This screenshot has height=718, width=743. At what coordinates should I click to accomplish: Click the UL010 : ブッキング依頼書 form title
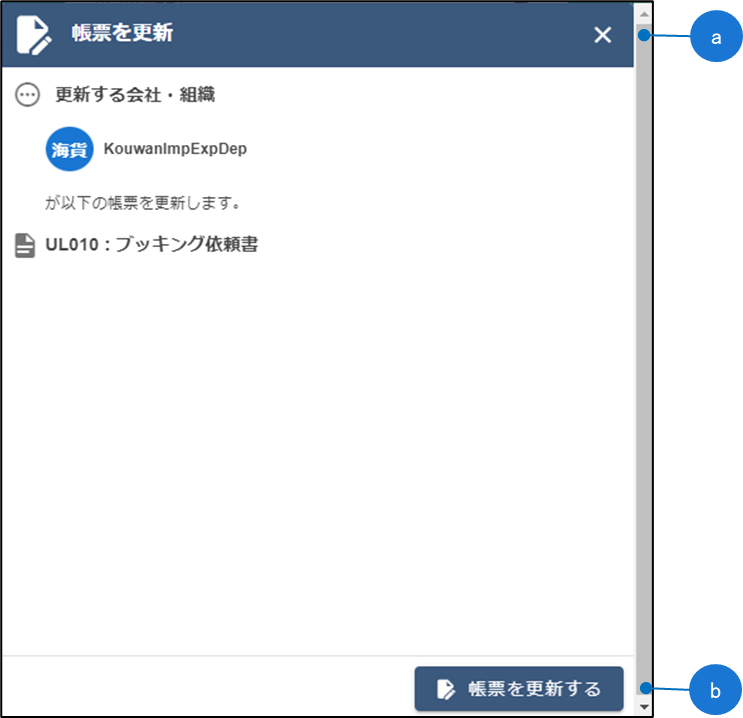click(151, 244)
